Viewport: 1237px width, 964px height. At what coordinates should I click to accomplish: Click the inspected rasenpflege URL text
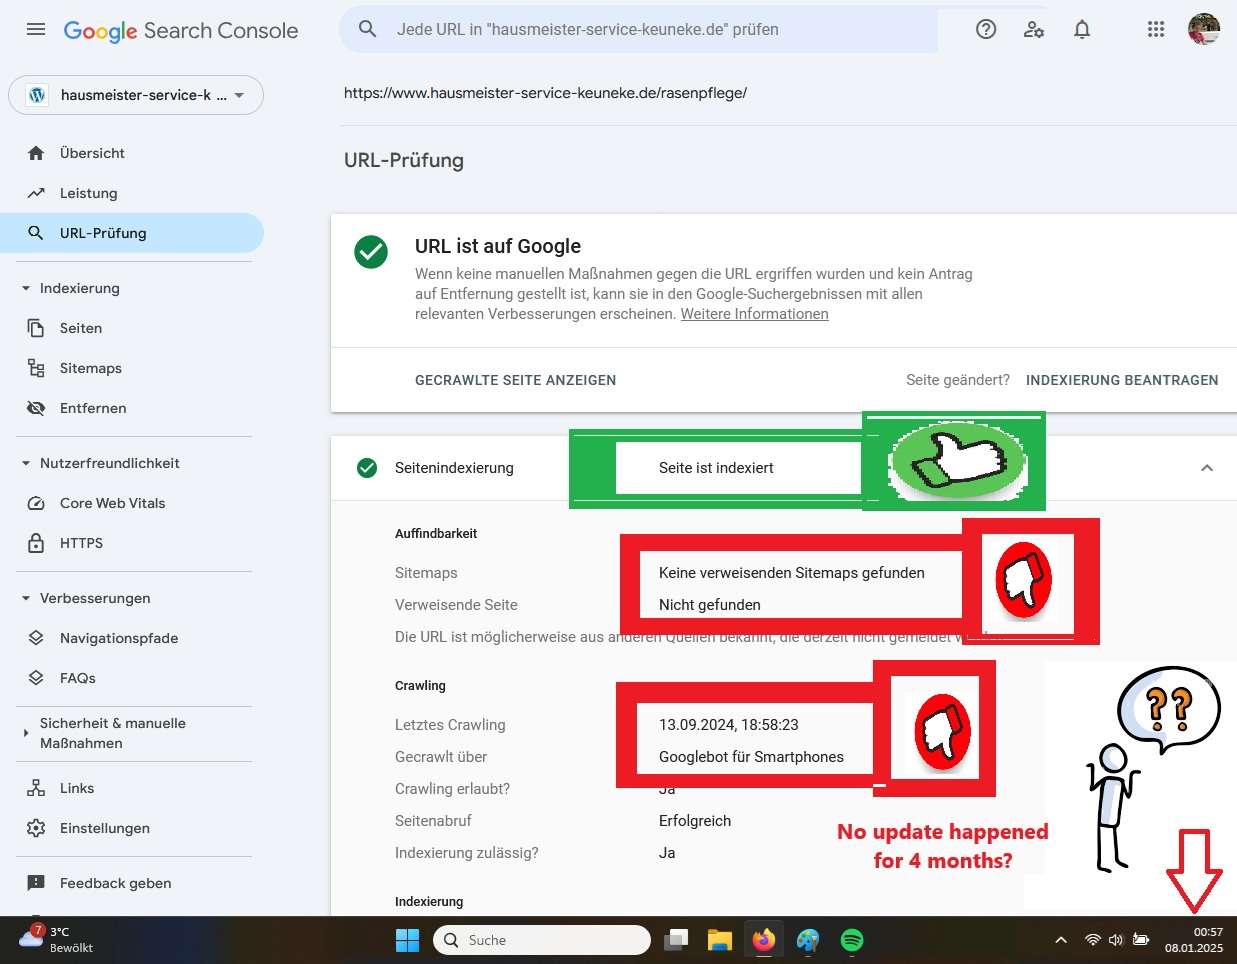click(x=546, y=93)
